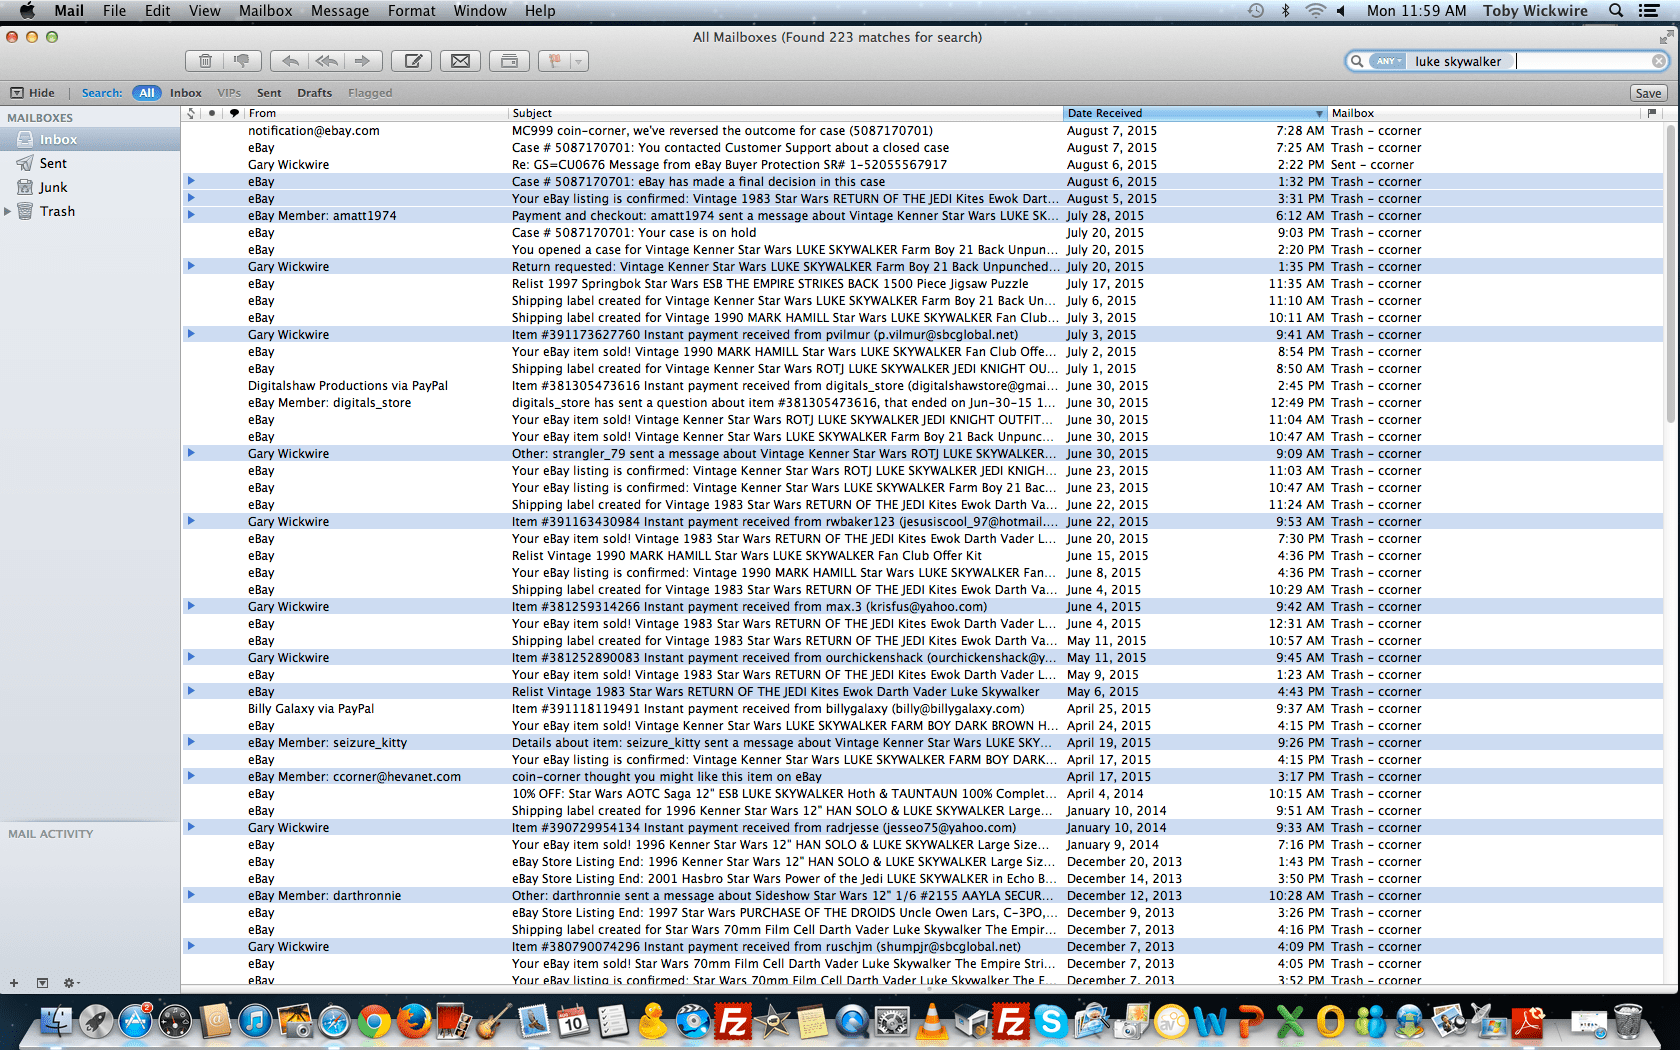Set search scope to Inbox
Screen dimensions: 1680x1050
186,93
